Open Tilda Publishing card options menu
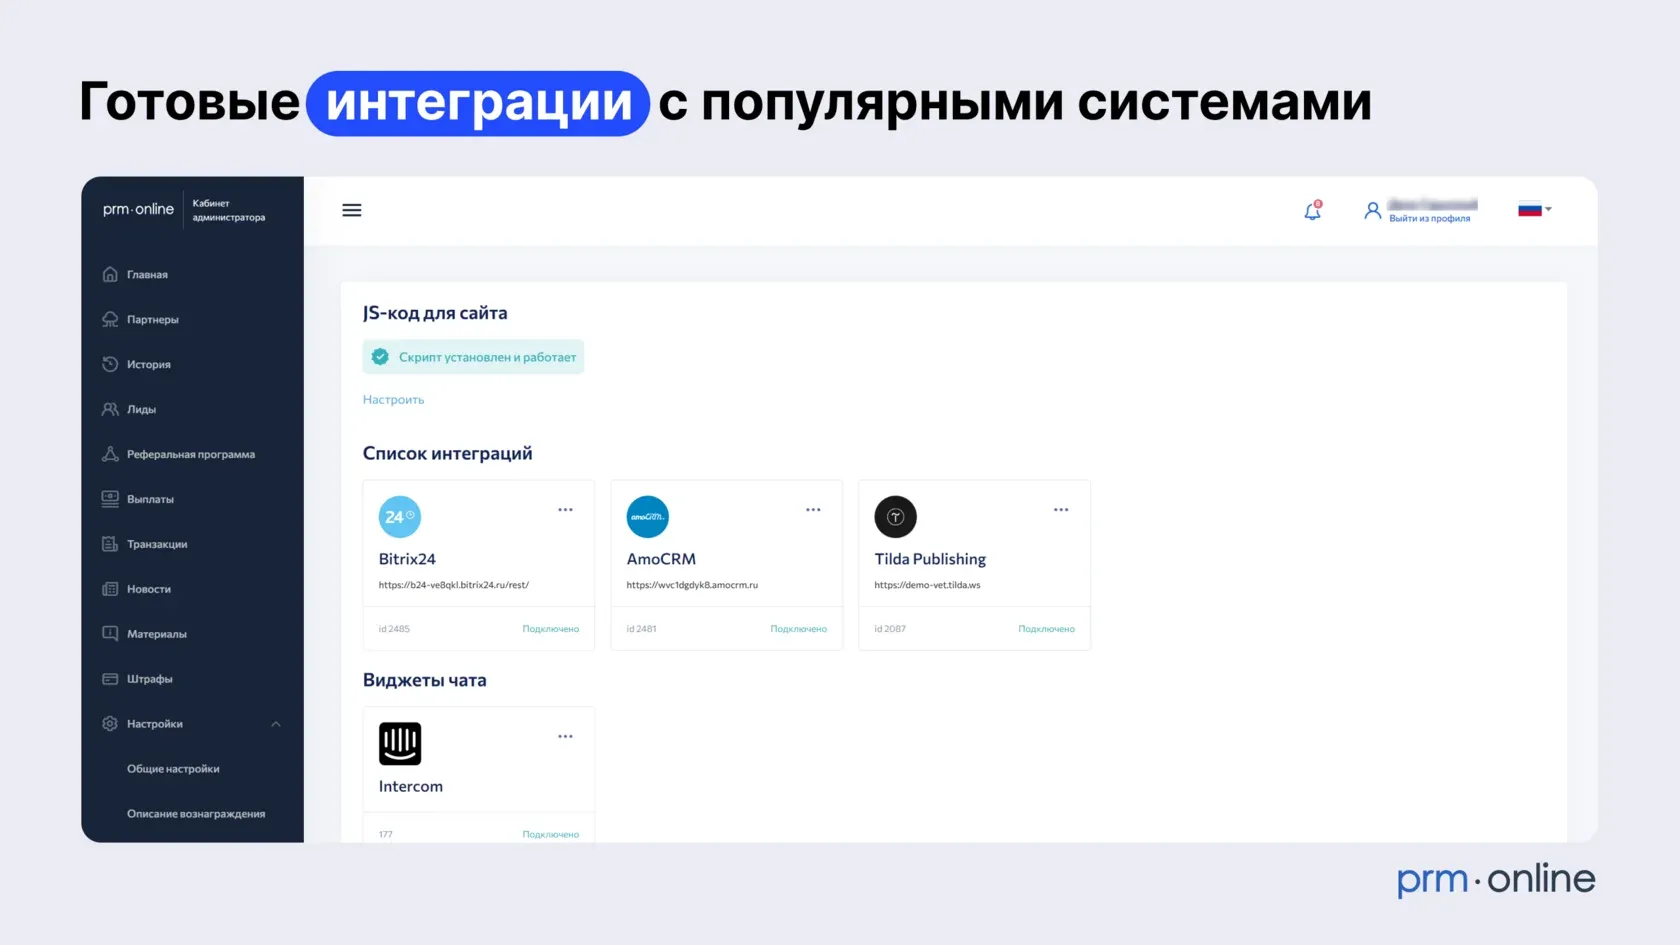This screenshot has height=945, width=1680. point(1061,510)
